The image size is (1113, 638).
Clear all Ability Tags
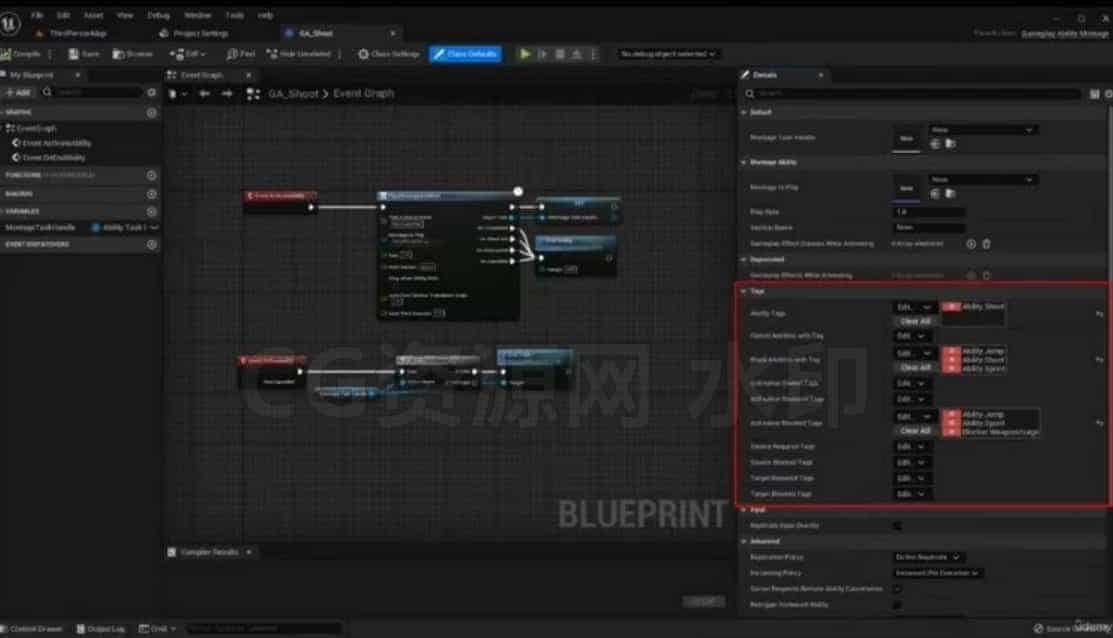[915, 321]
